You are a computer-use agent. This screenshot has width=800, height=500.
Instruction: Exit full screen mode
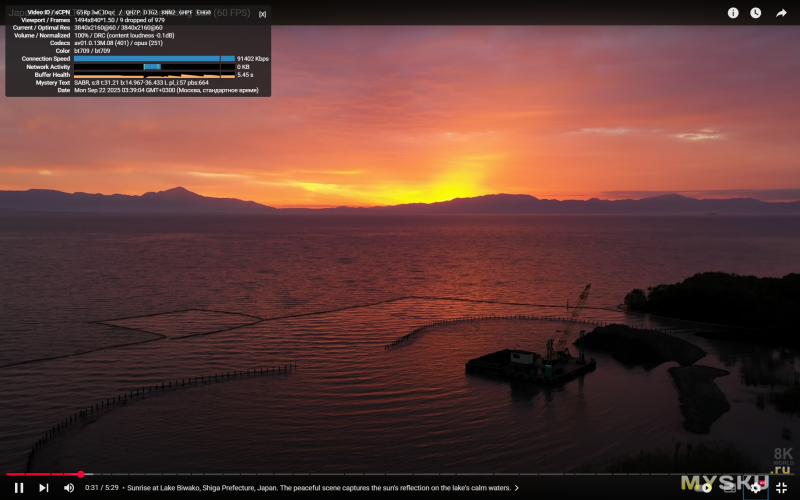pyautogui.click(x=781, y=488)
